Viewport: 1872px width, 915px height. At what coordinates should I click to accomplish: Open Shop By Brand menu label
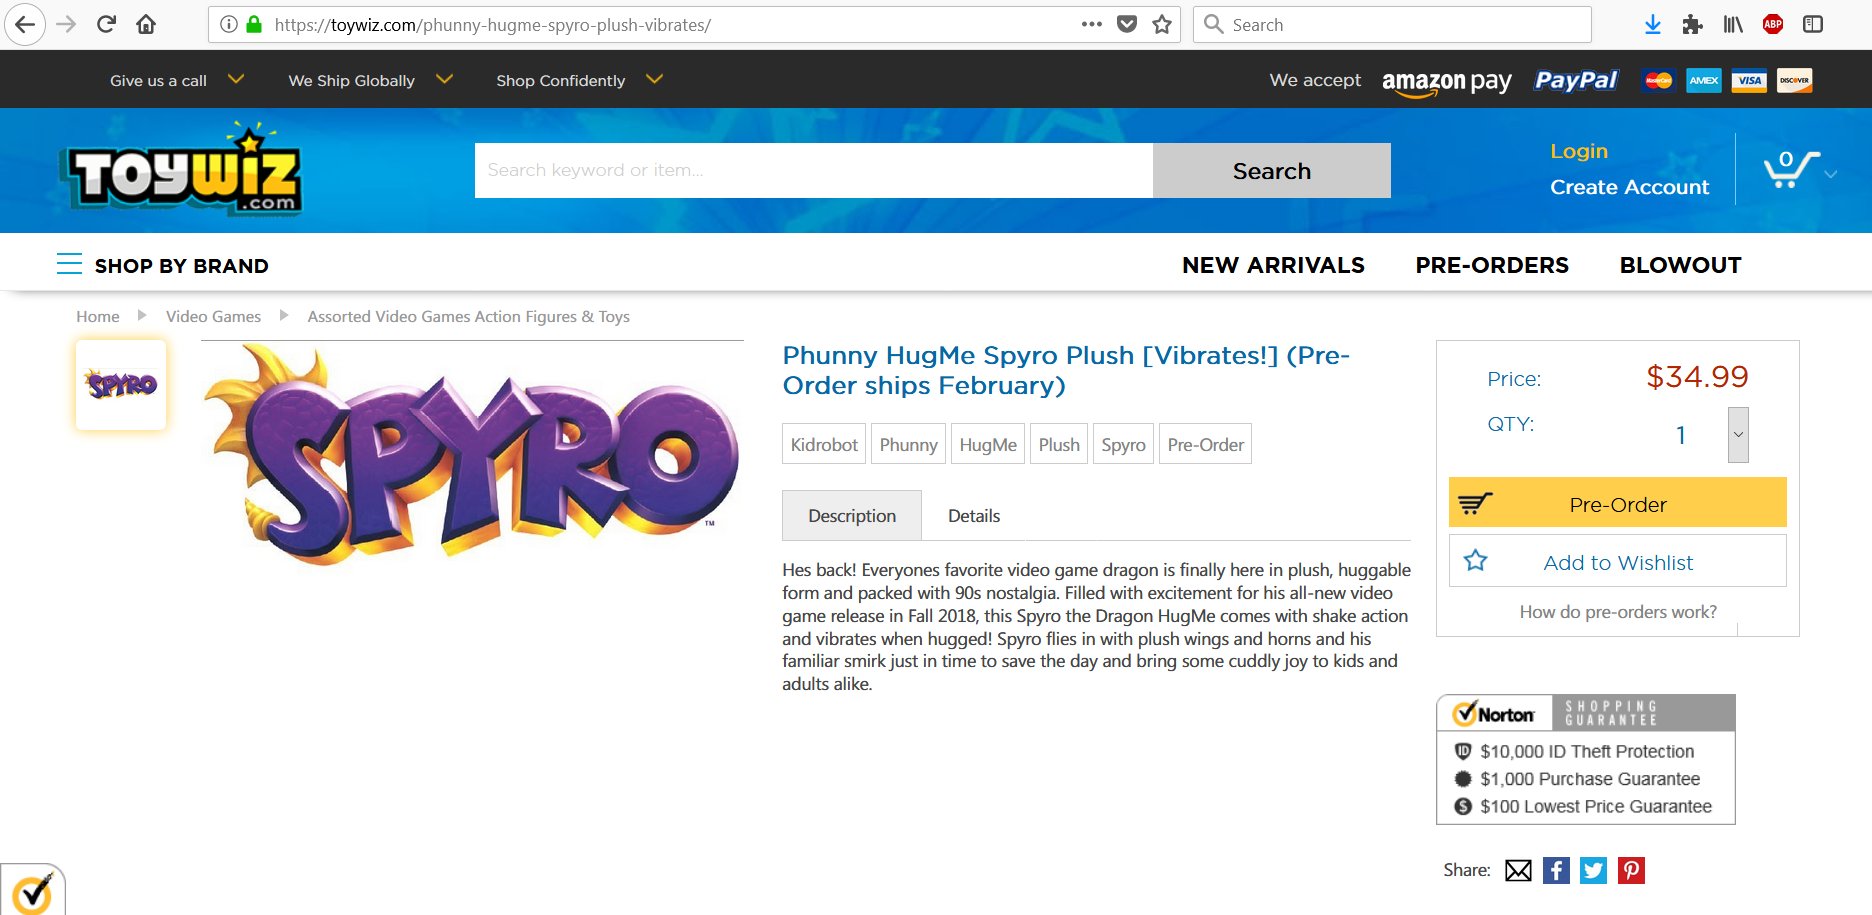coord(181,266)
